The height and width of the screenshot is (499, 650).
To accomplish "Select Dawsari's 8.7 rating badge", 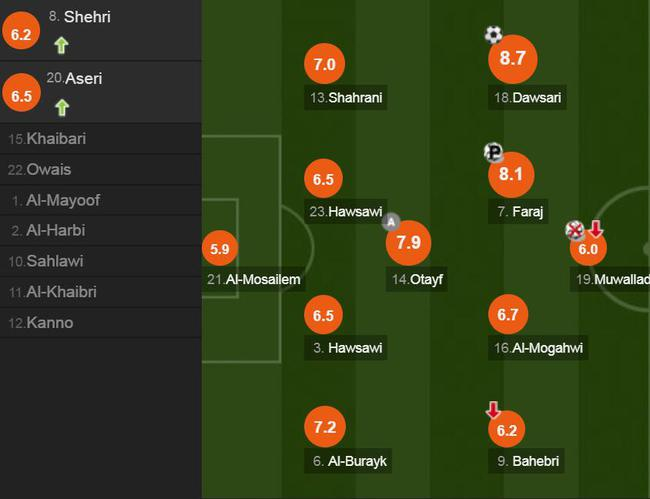I will click(x=513, y=59).
